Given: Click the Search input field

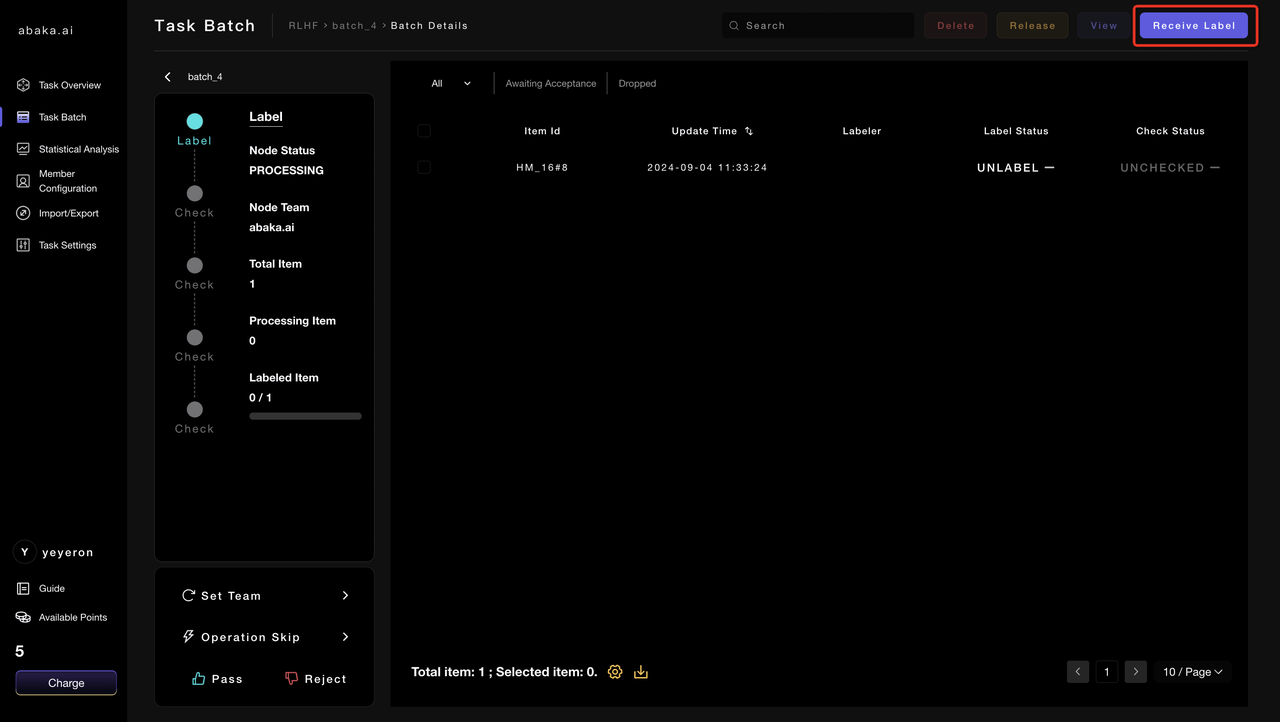Looking at the screenshot, I should pos(825,26).
